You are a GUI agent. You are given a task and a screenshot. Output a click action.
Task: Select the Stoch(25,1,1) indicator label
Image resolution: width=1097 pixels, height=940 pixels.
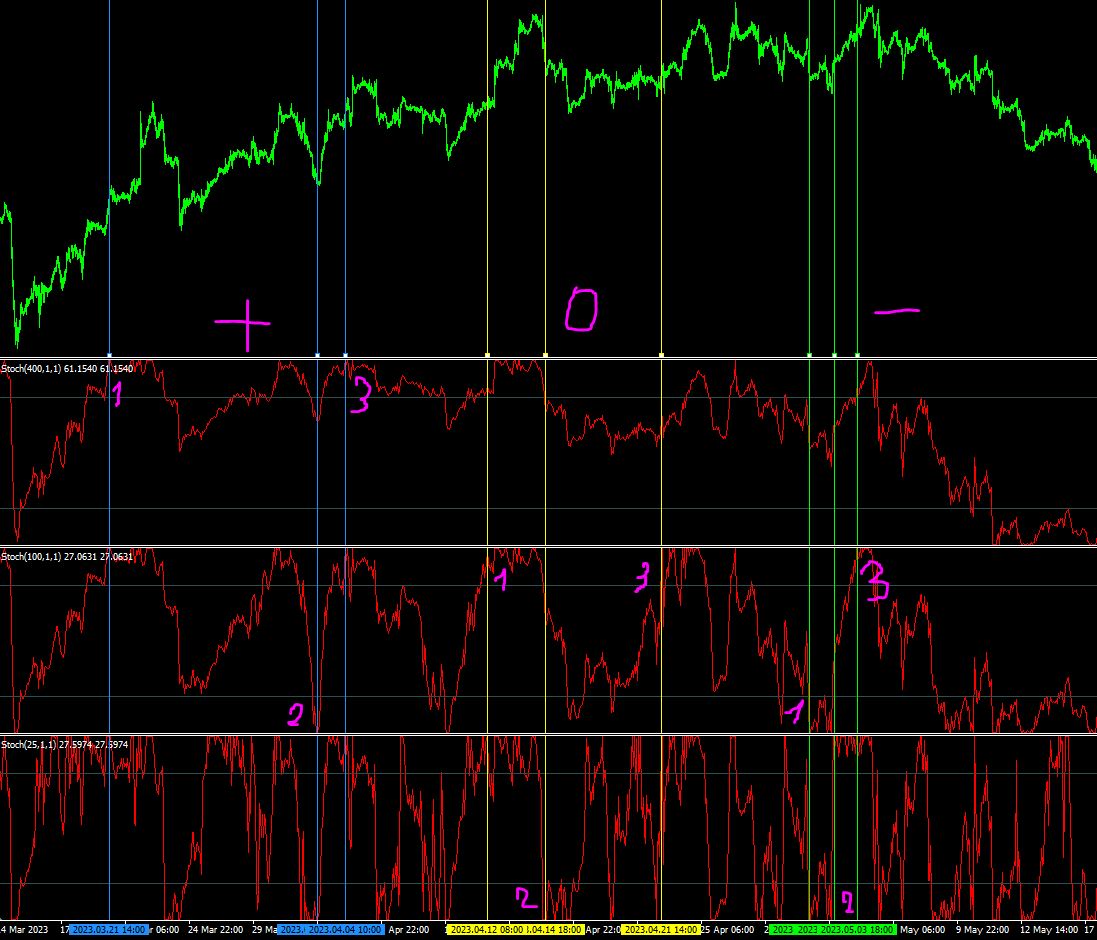tap(64, 745)
